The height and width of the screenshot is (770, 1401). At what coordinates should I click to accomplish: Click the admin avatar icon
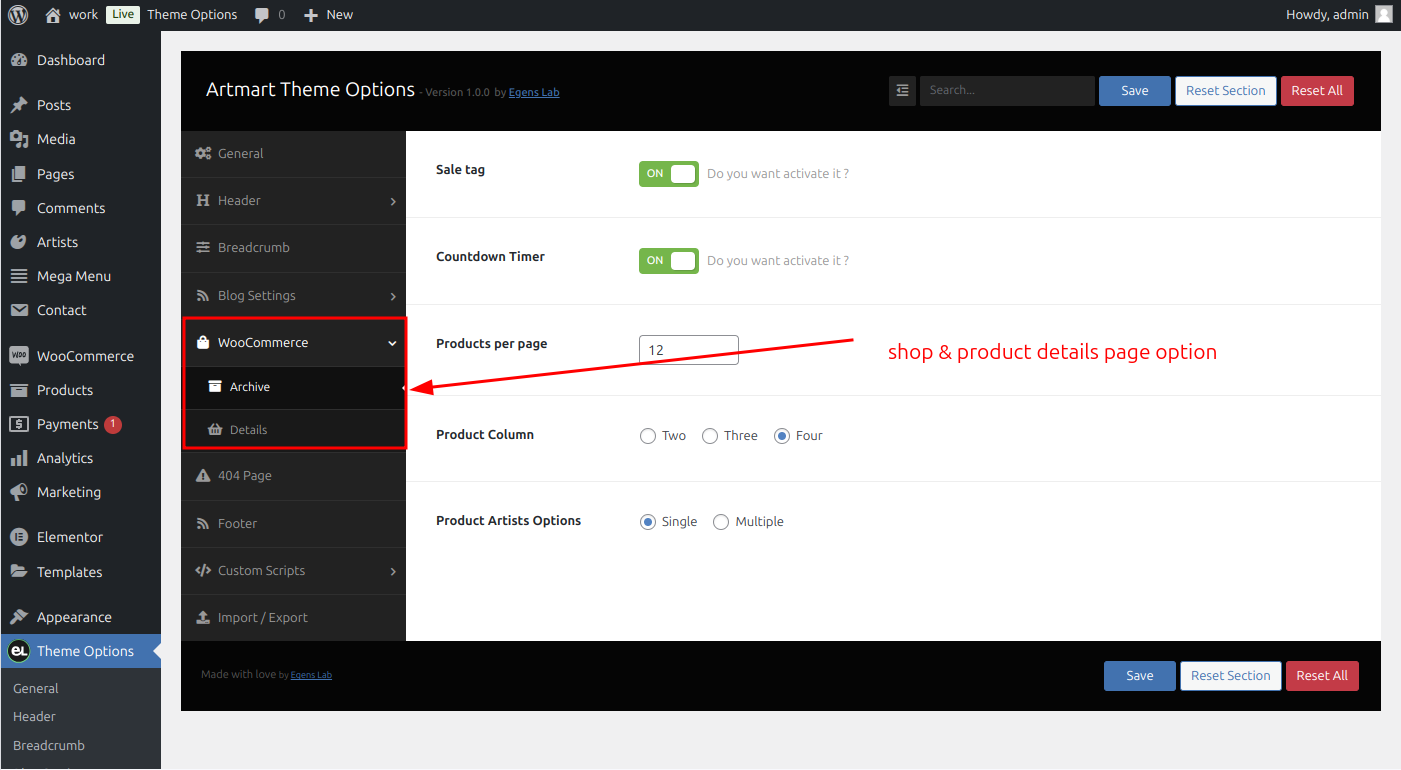point(1383,14)
